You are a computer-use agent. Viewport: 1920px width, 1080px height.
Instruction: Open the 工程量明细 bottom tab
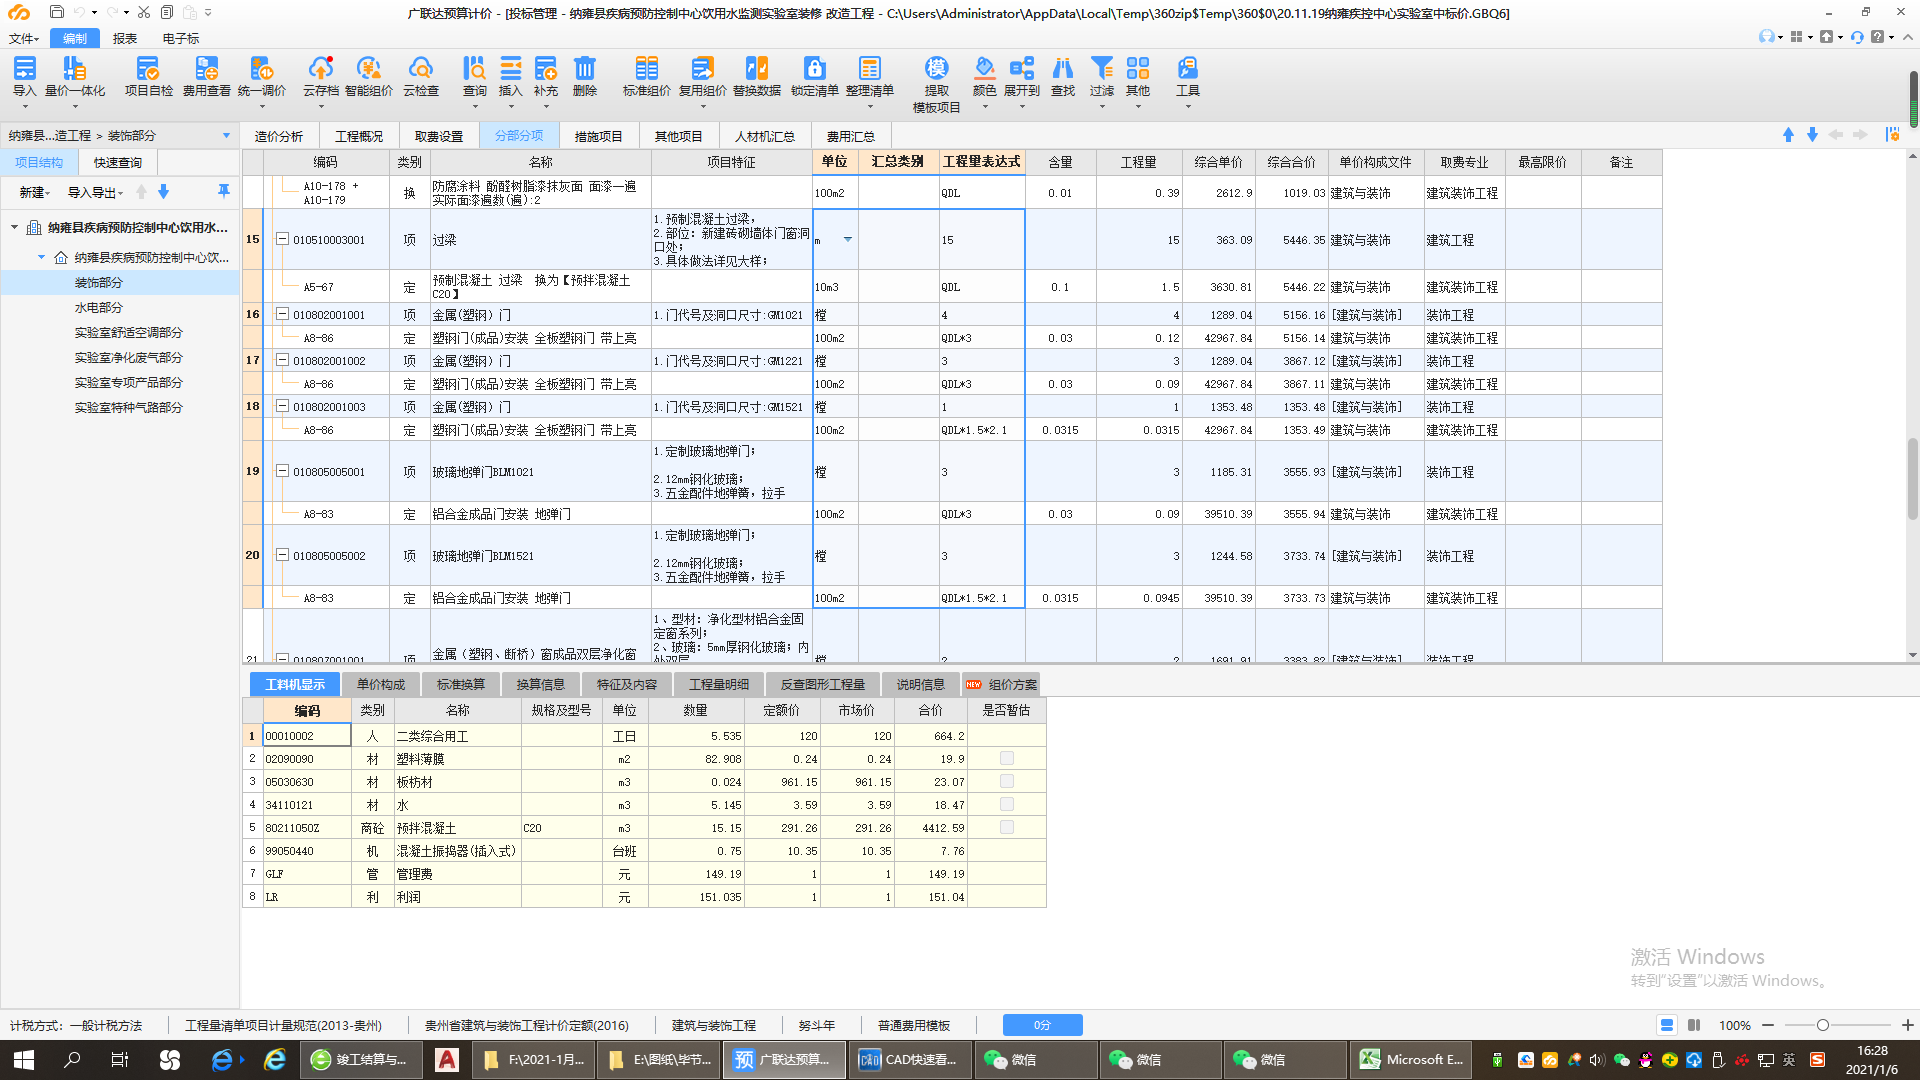719,684
